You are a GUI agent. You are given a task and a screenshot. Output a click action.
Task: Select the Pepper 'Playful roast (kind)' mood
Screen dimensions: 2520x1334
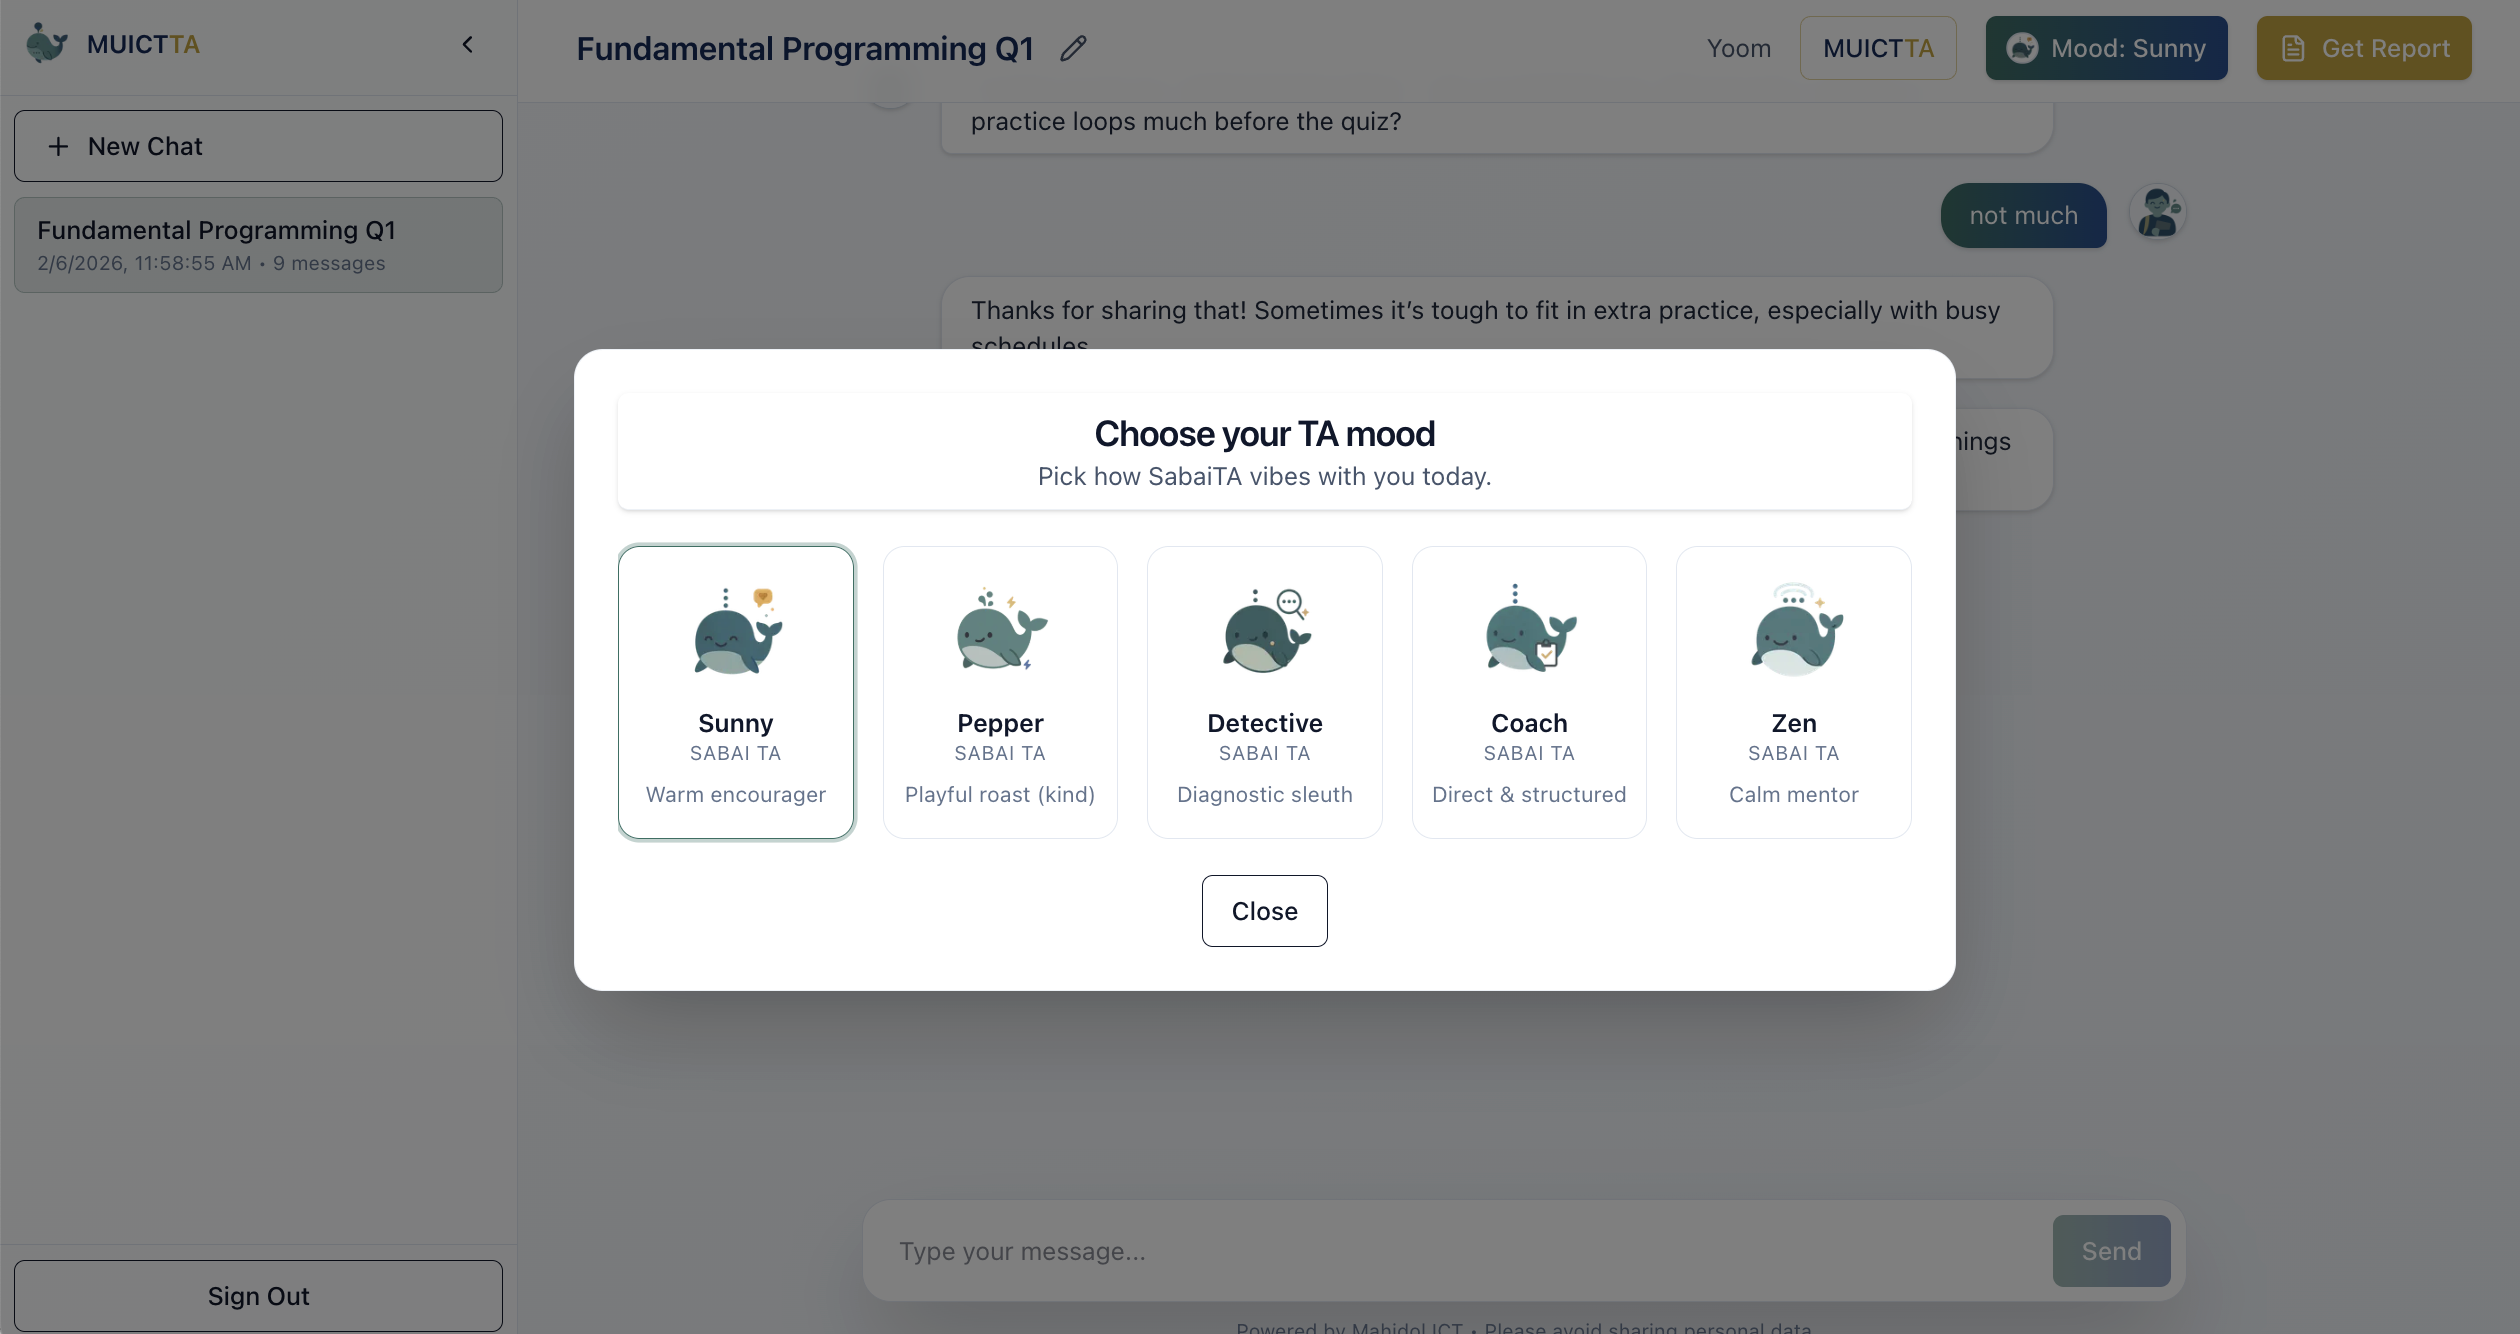[1000, 692]
